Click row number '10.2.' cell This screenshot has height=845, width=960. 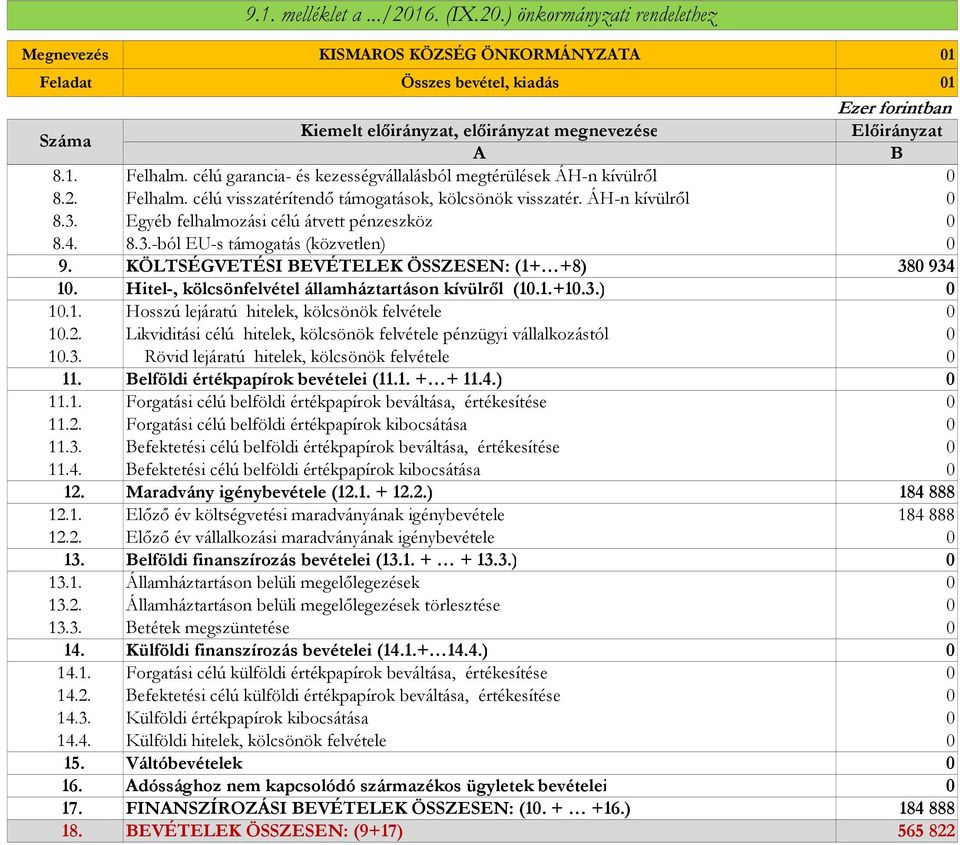click(x=65, y=334)
